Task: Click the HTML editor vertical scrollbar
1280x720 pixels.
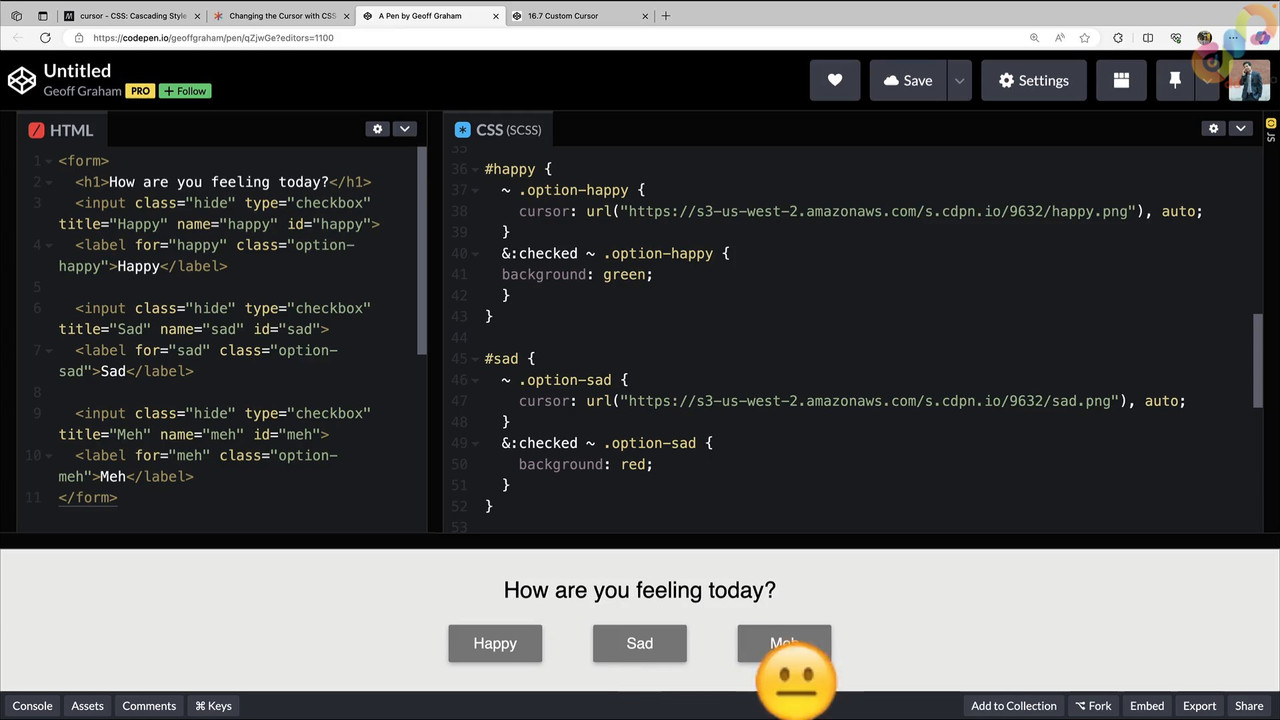Action: pyautogui.click(x=422, y=250)
